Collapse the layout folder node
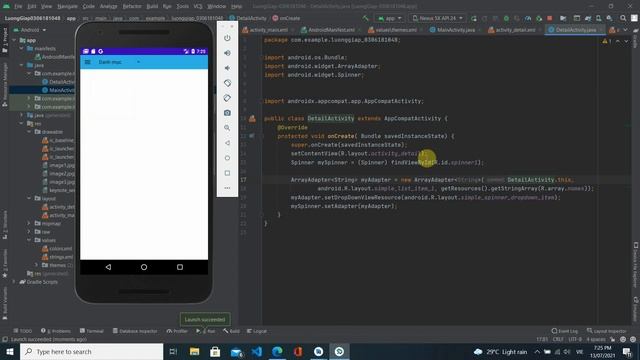 [x=29, y=198]
